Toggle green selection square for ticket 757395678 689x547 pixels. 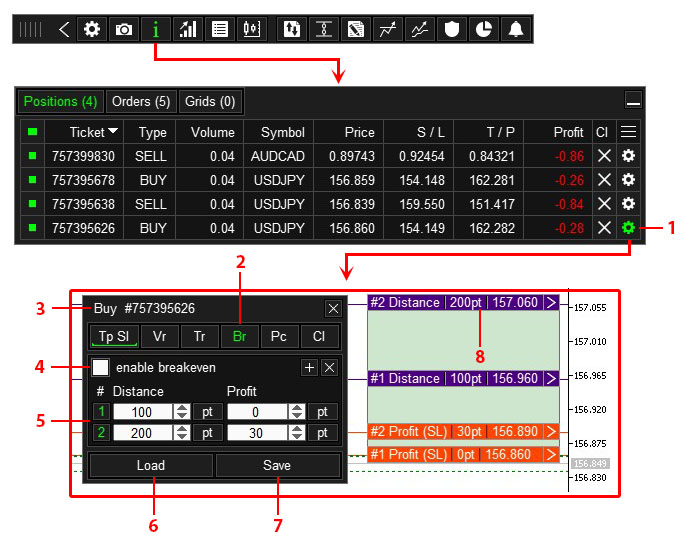(32, 180)
